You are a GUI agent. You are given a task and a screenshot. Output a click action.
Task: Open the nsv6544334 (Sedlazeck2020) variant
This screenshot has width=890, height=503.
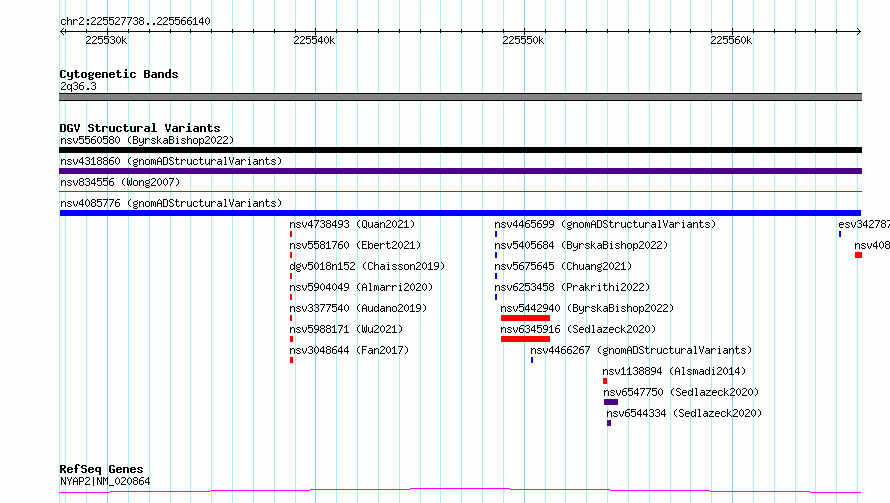[684, 413]
